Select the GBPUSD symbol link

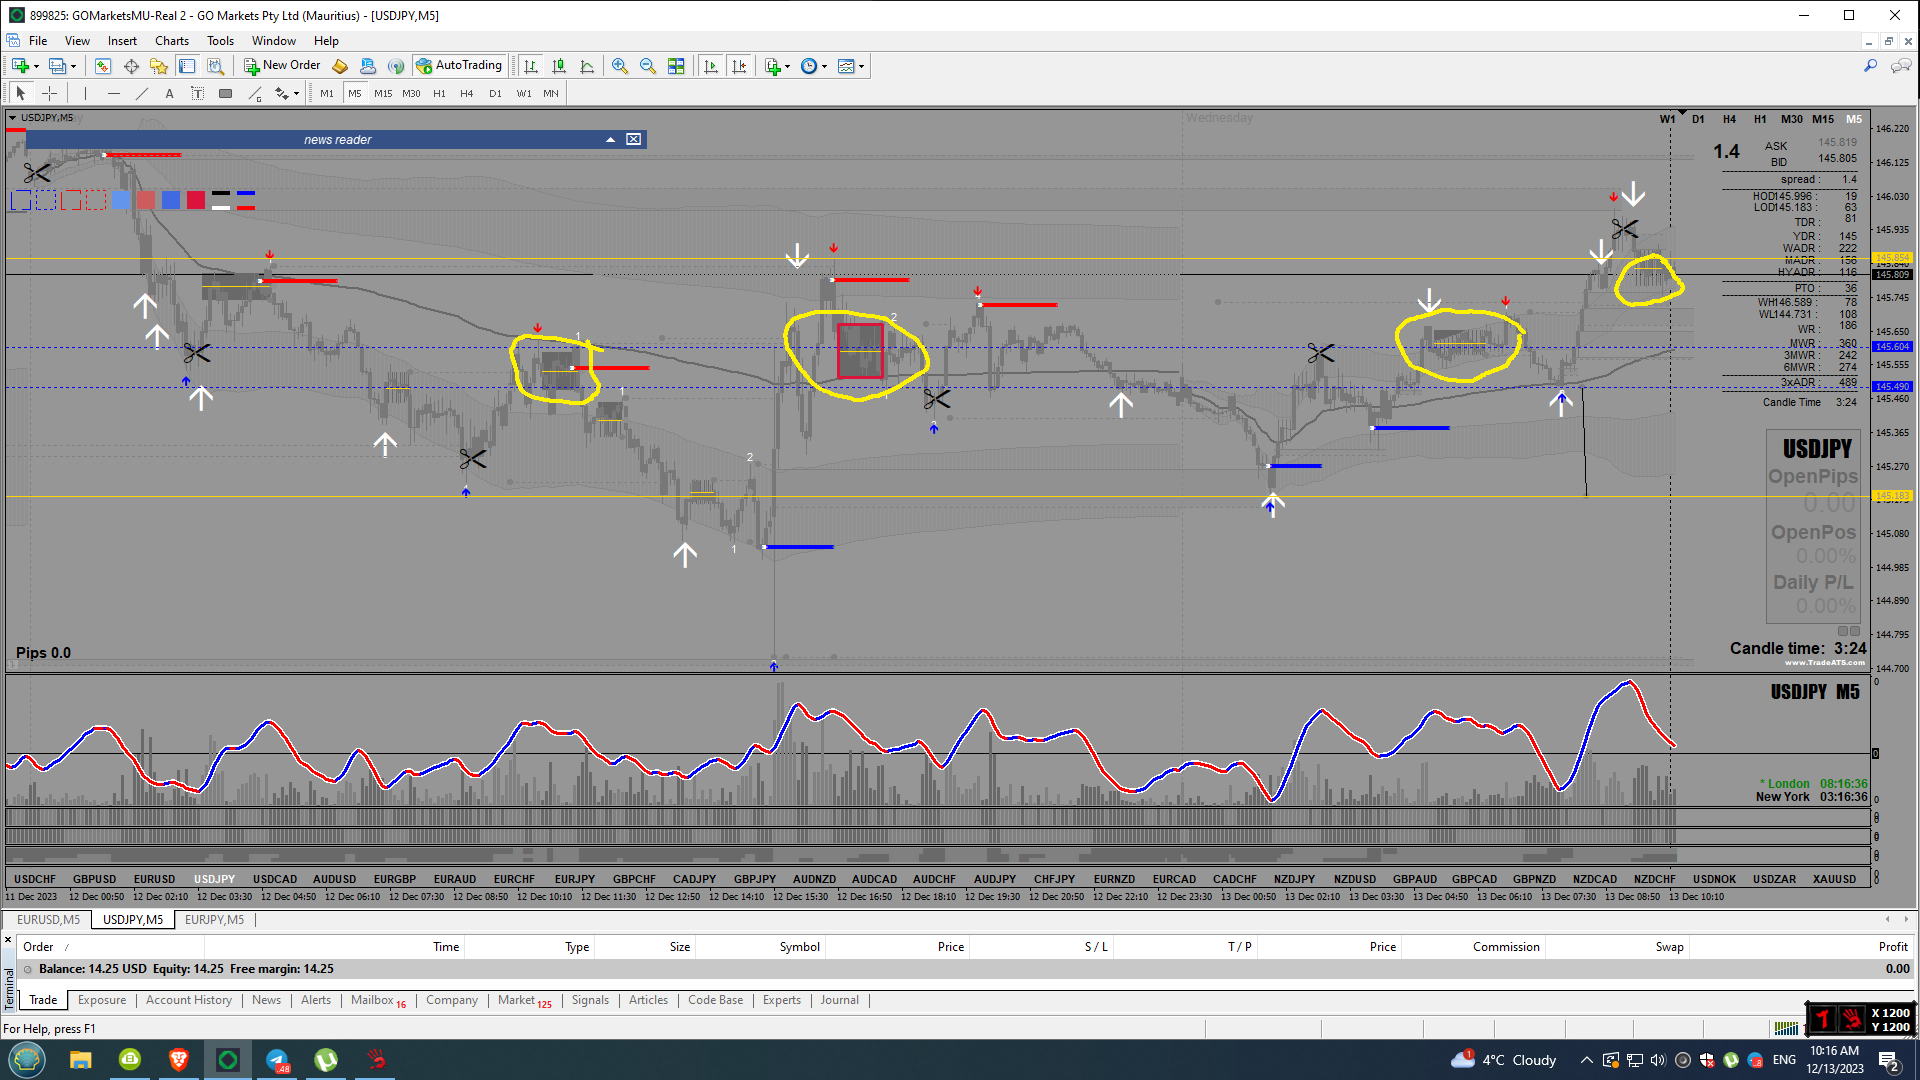coord(94,879)
